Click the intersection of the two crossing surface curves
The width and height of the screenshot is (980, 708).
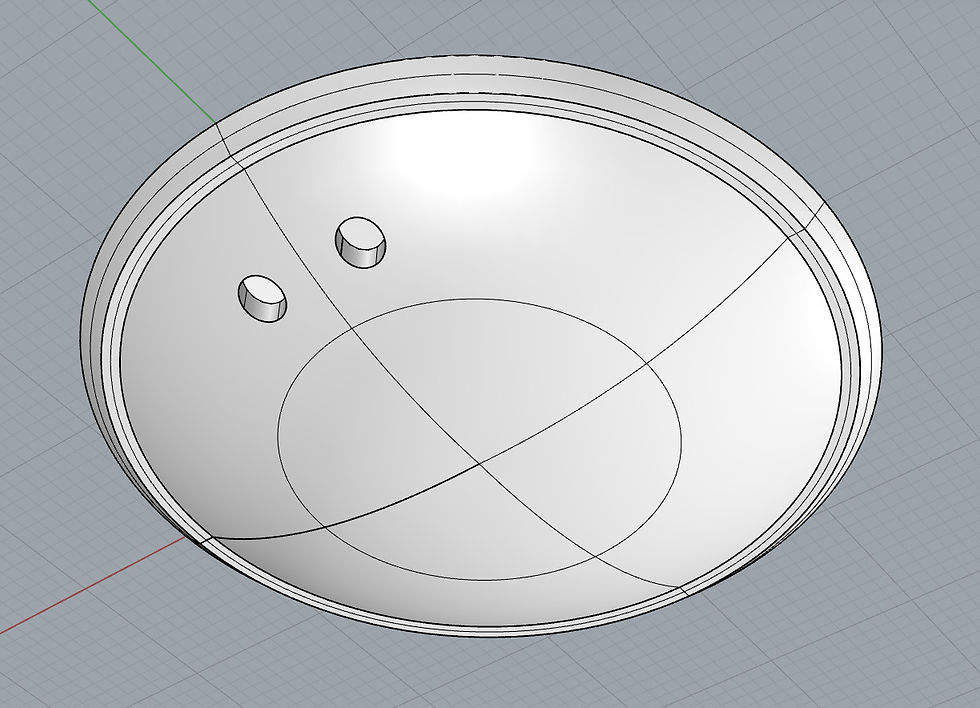(479, 463)
